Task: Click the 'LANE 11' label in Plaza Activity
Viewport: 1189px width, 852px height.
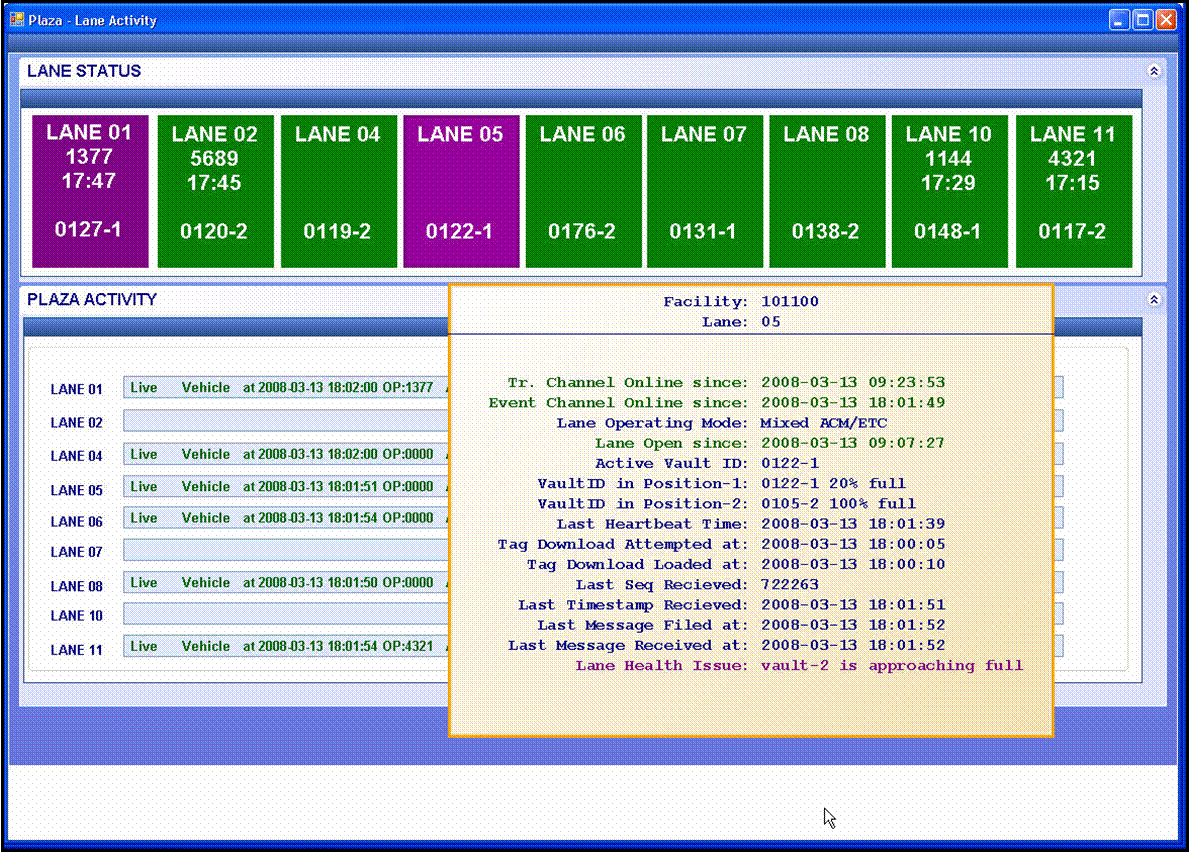Action: coord(76,650)
